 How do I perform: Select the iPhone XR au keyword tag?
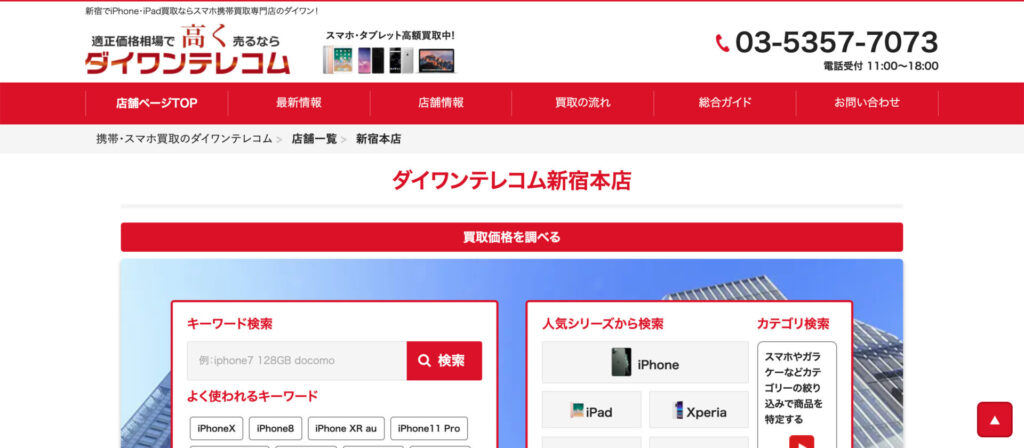346,428
